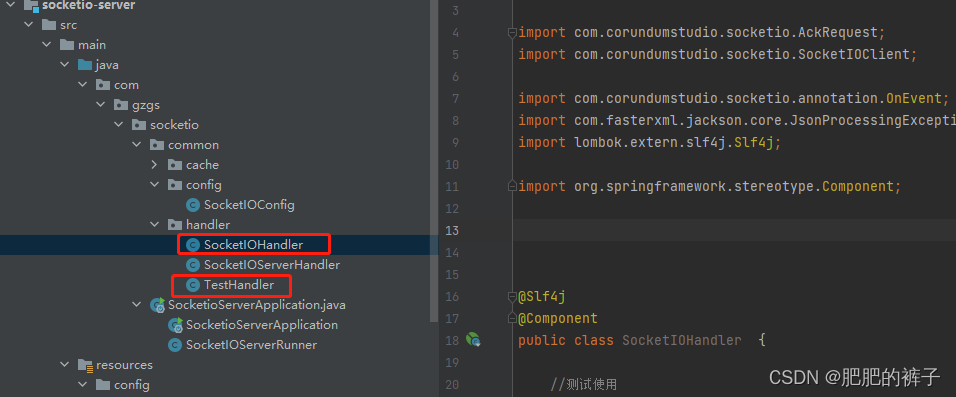Open SocketIOConfig class in tree

[x=249, y=205]
